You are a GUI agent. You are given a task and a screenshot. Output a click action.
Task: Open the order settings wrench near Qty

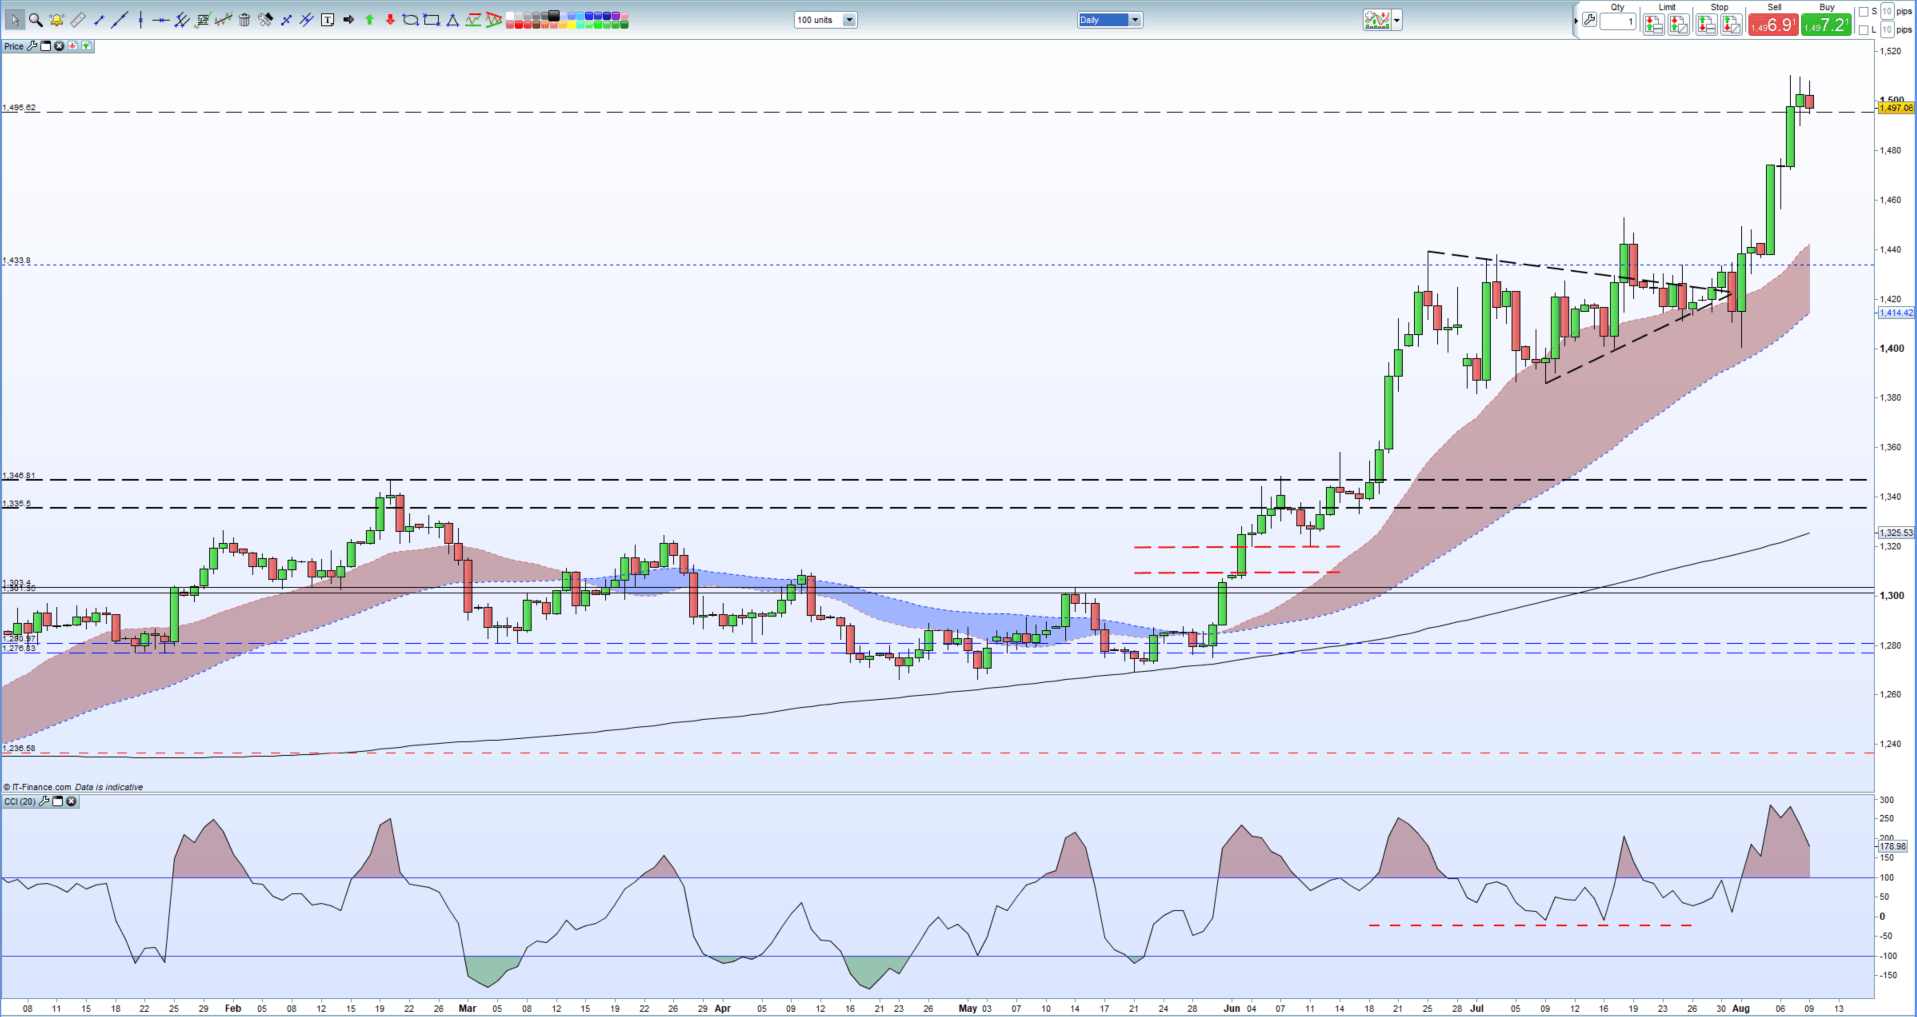1589,20
